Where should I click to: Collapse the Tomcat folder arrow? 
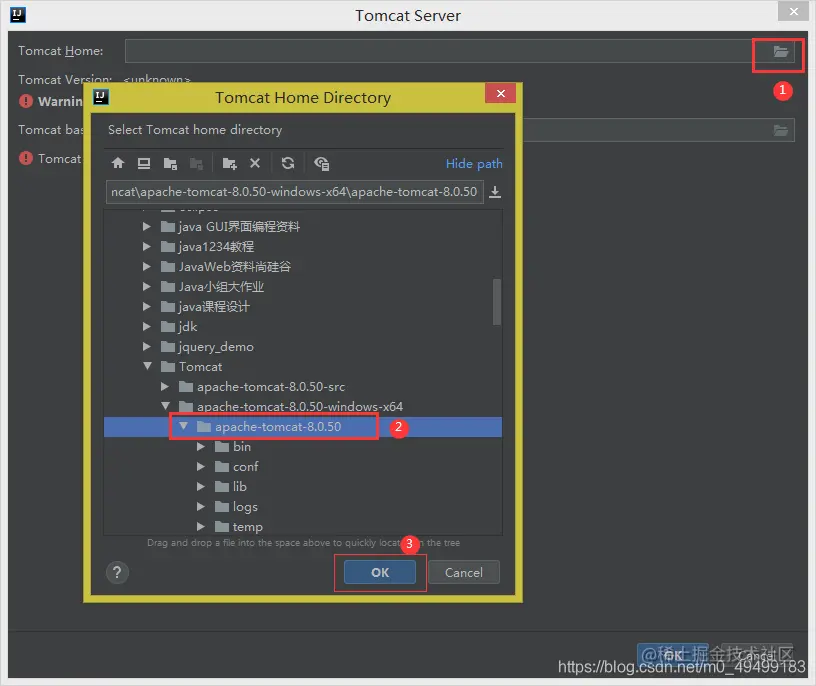point(147,366)
